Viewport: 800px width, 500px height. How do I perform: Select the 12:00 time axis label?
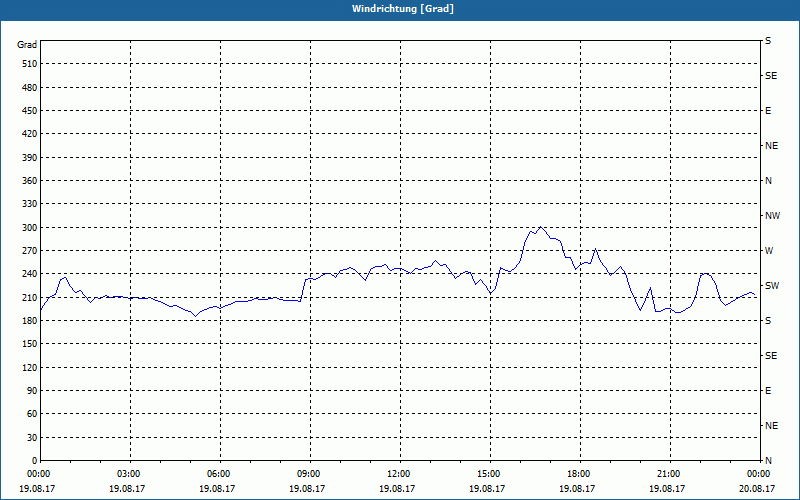pos(399,474)
